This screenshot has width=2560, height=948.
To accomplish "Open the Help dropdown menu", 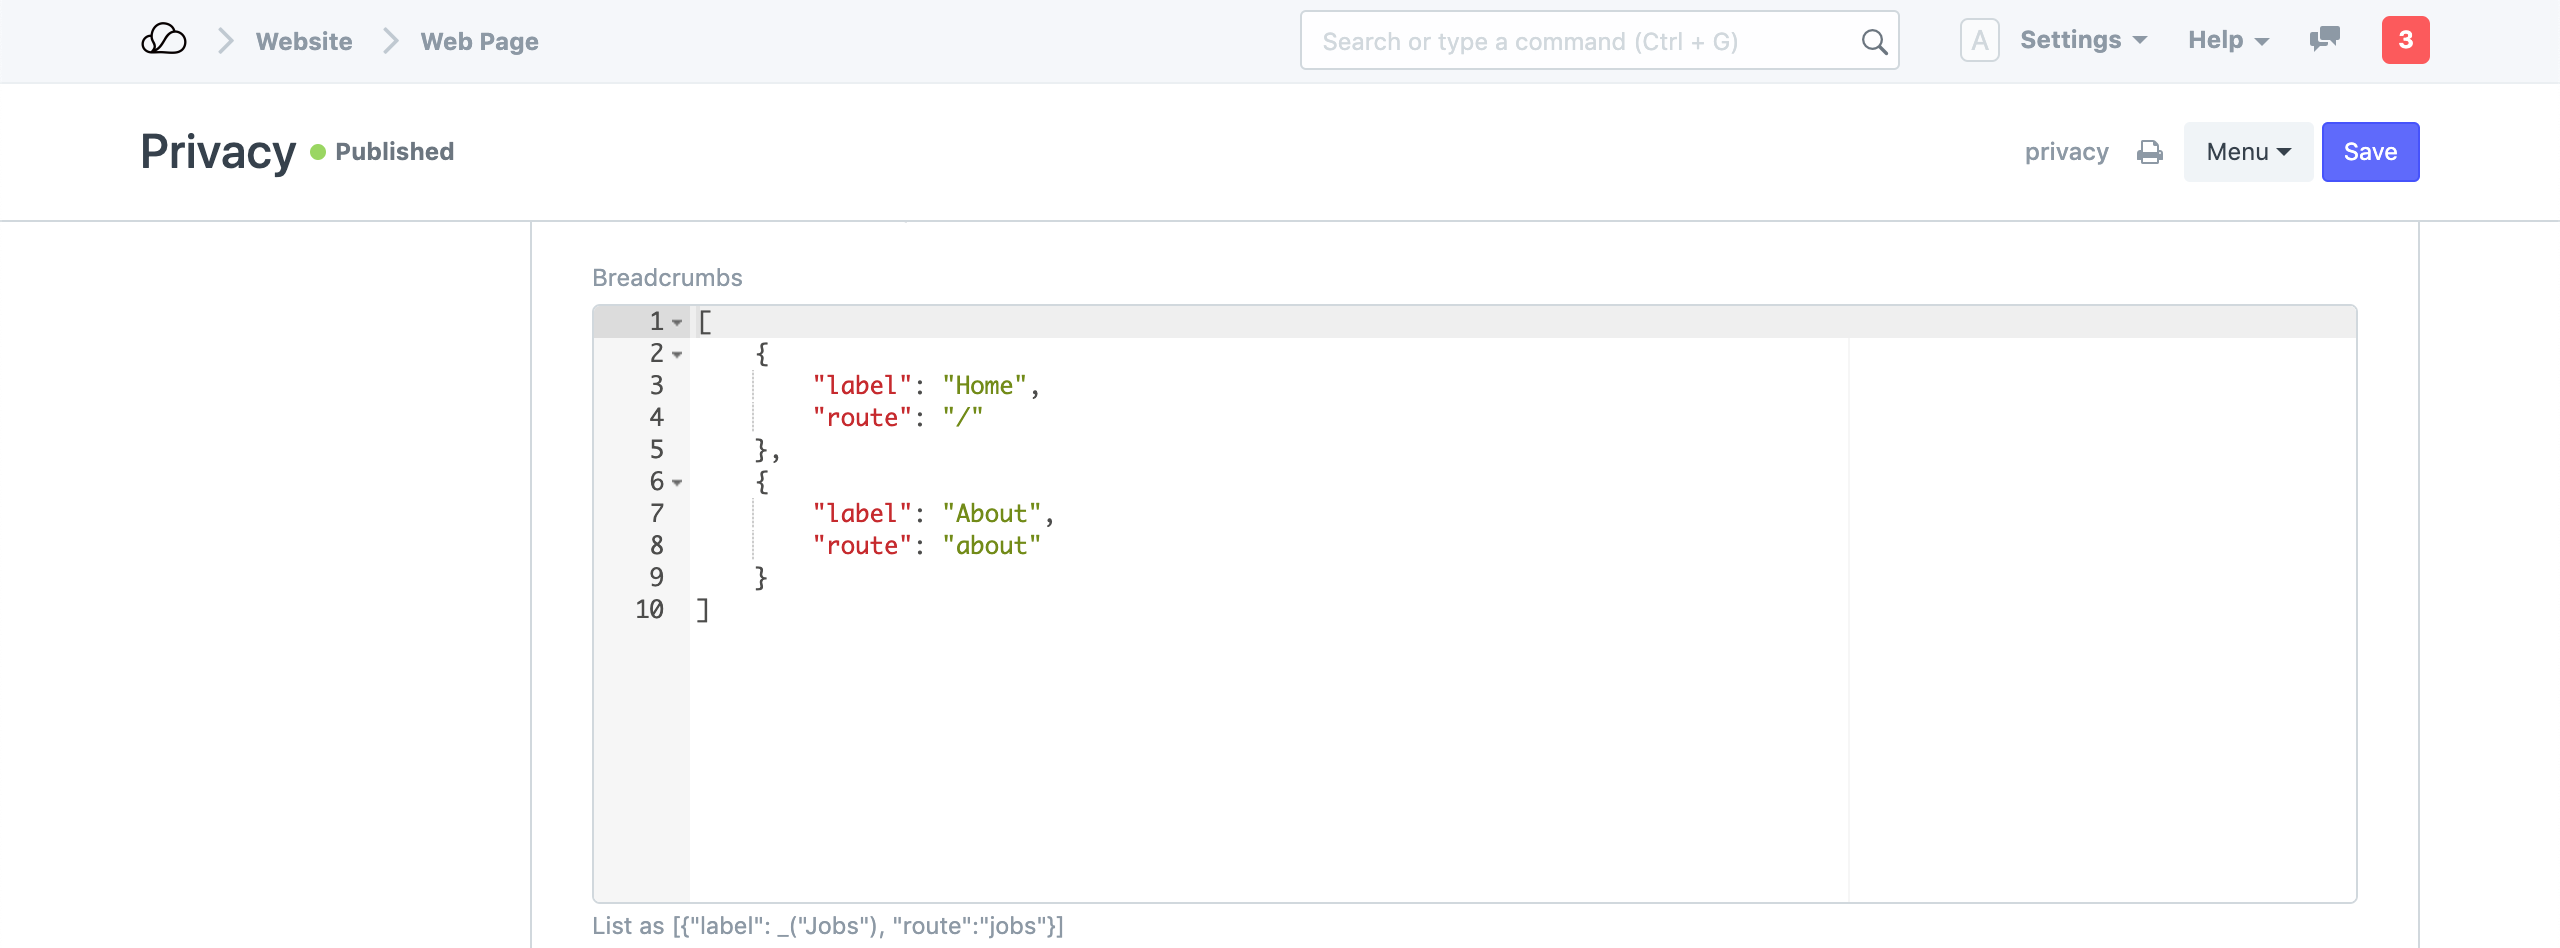I will (x=2228, y=40).
